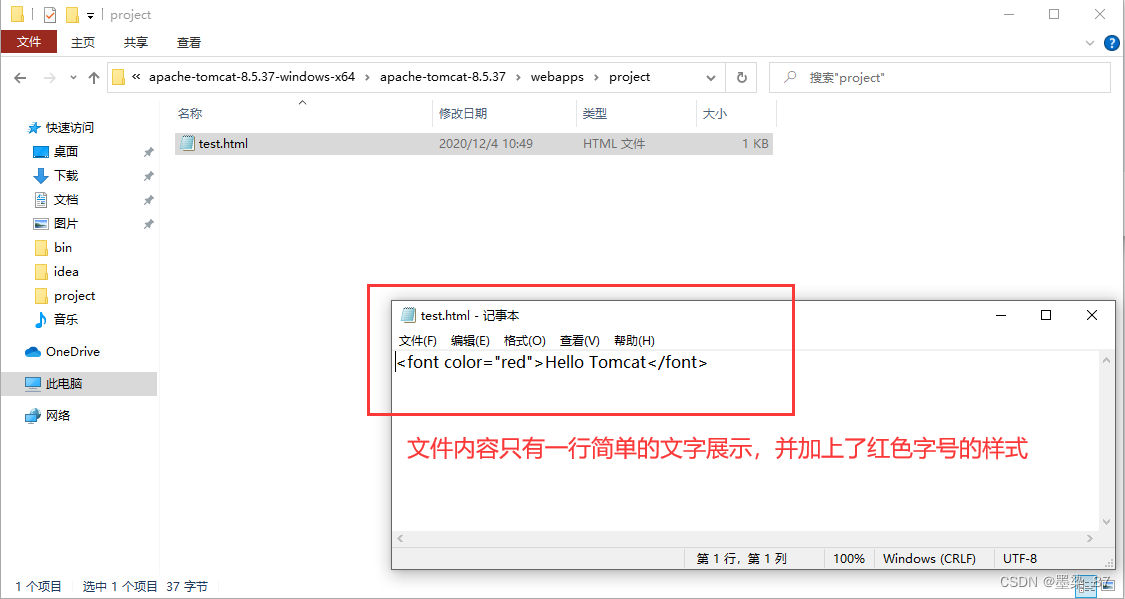Click inside the Notepad text line
Viewport: 1125px width, 599px height.
(x=552, y=362)
